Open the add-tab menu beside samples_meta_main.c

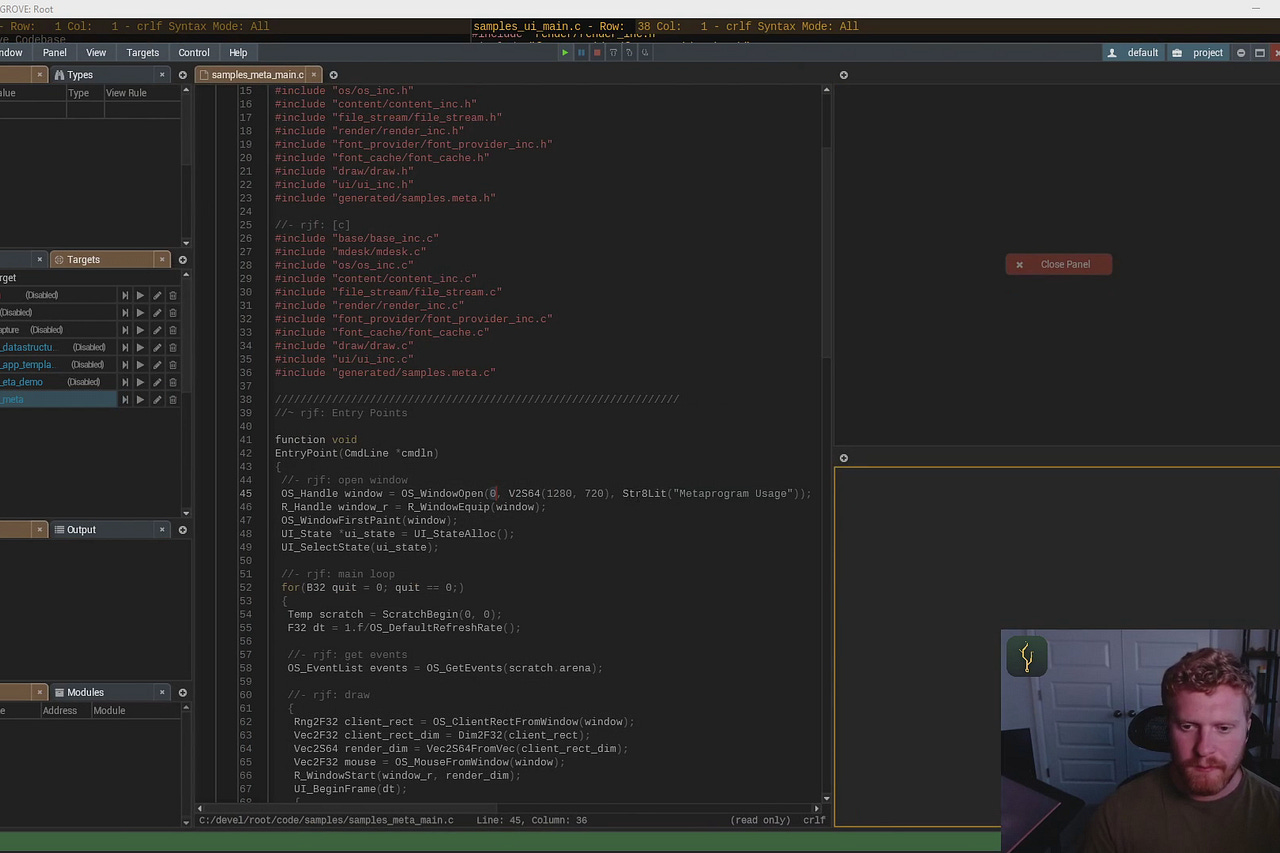(x=333, y=74)
